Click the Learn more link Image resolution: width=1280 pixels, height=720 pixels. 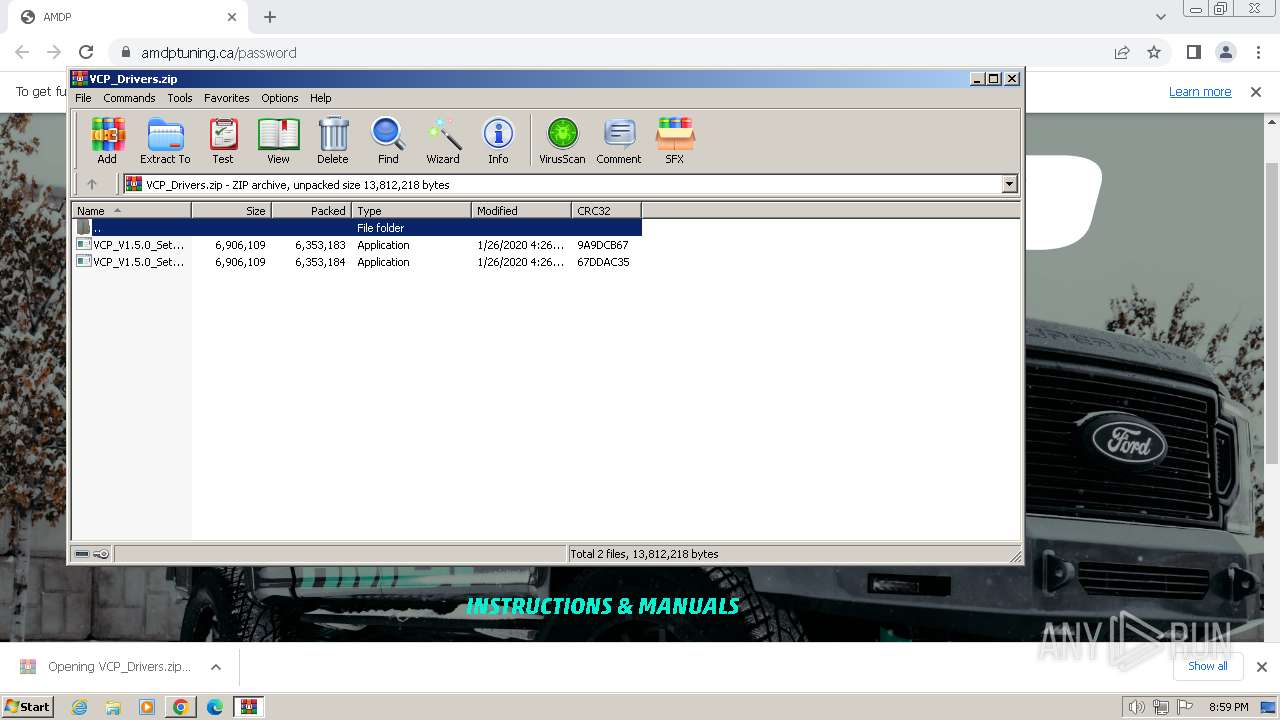[x=1200, y=91]
